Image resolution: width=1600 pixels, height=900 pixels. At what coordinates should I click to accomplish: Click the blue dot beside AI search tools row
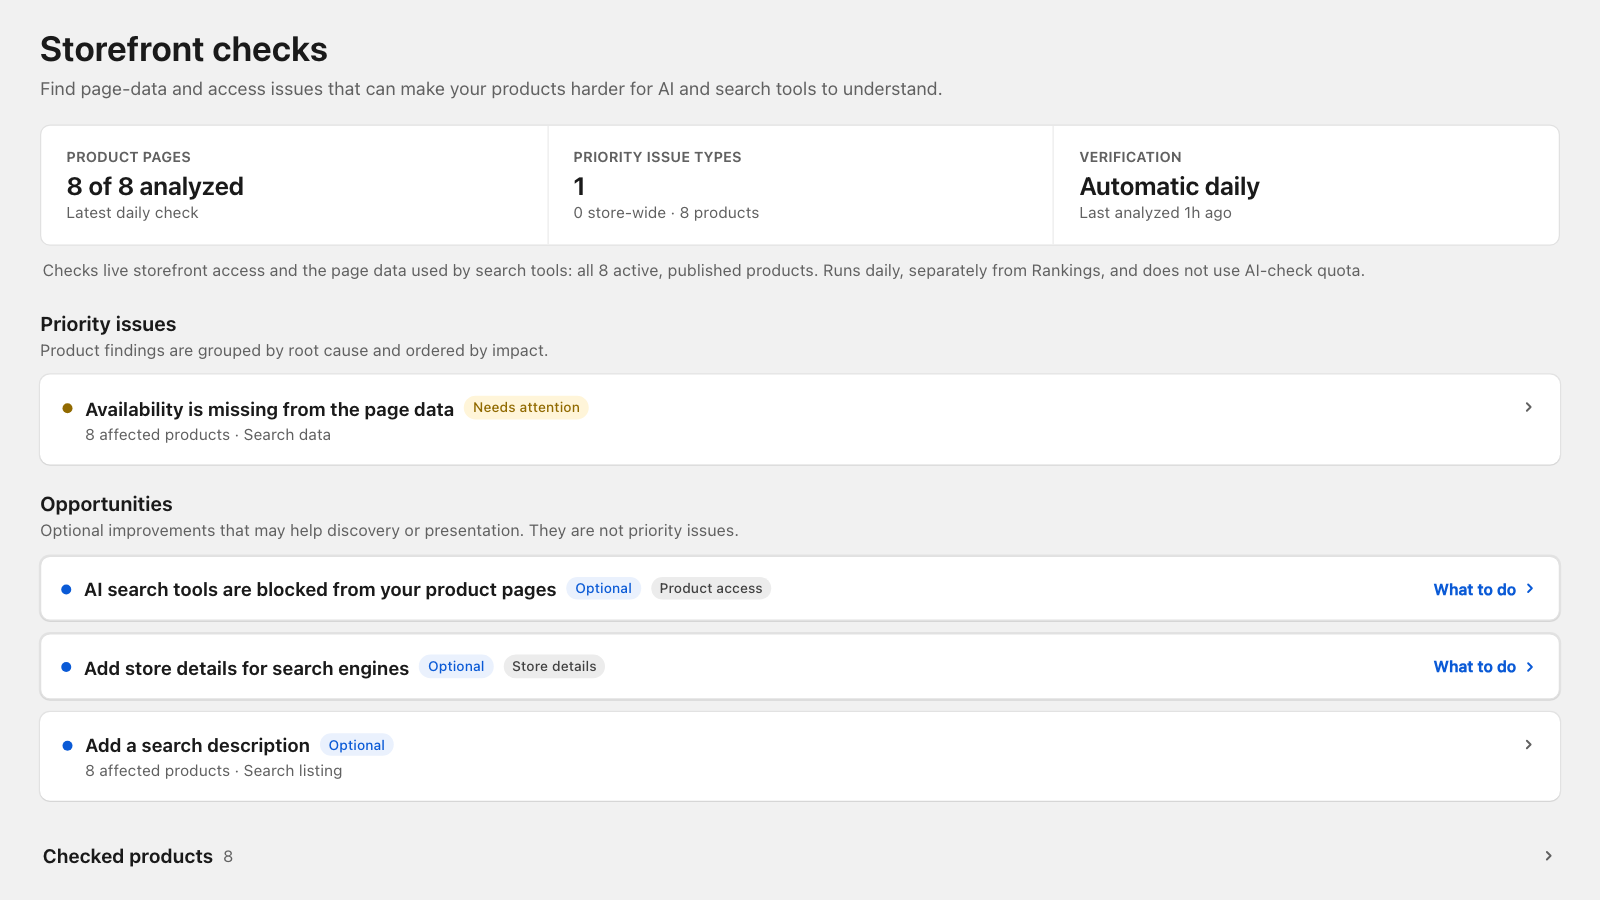coord(67,589)
